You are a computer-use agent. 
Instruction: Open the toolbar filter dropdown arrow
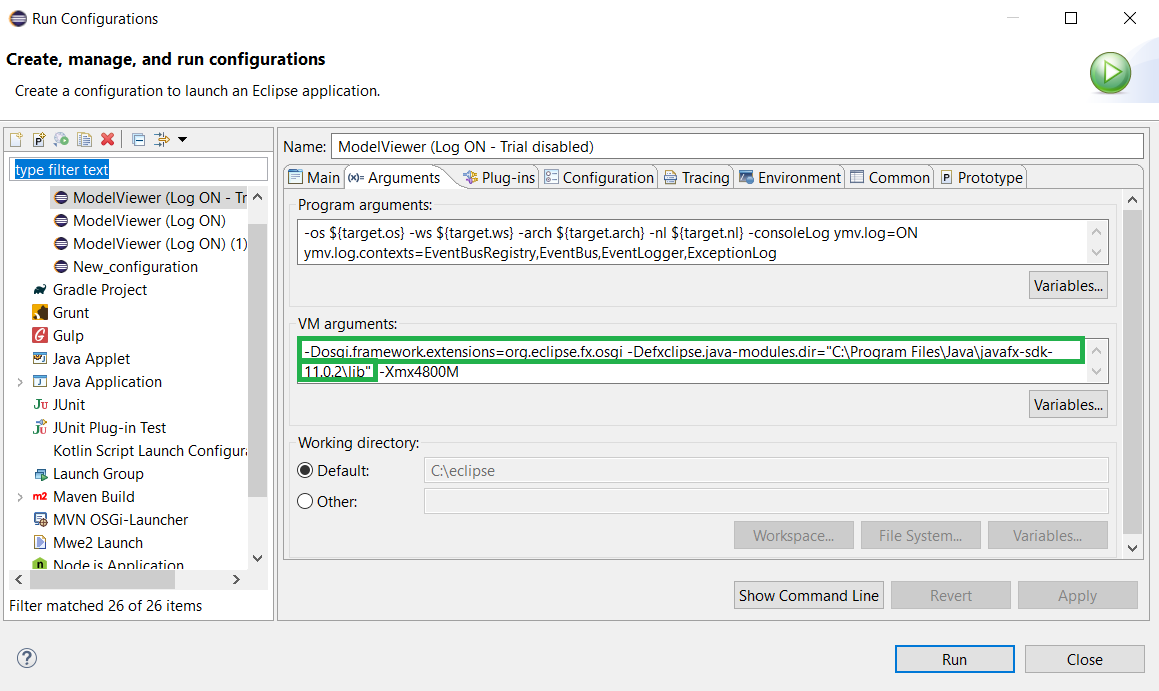(183, 139)
